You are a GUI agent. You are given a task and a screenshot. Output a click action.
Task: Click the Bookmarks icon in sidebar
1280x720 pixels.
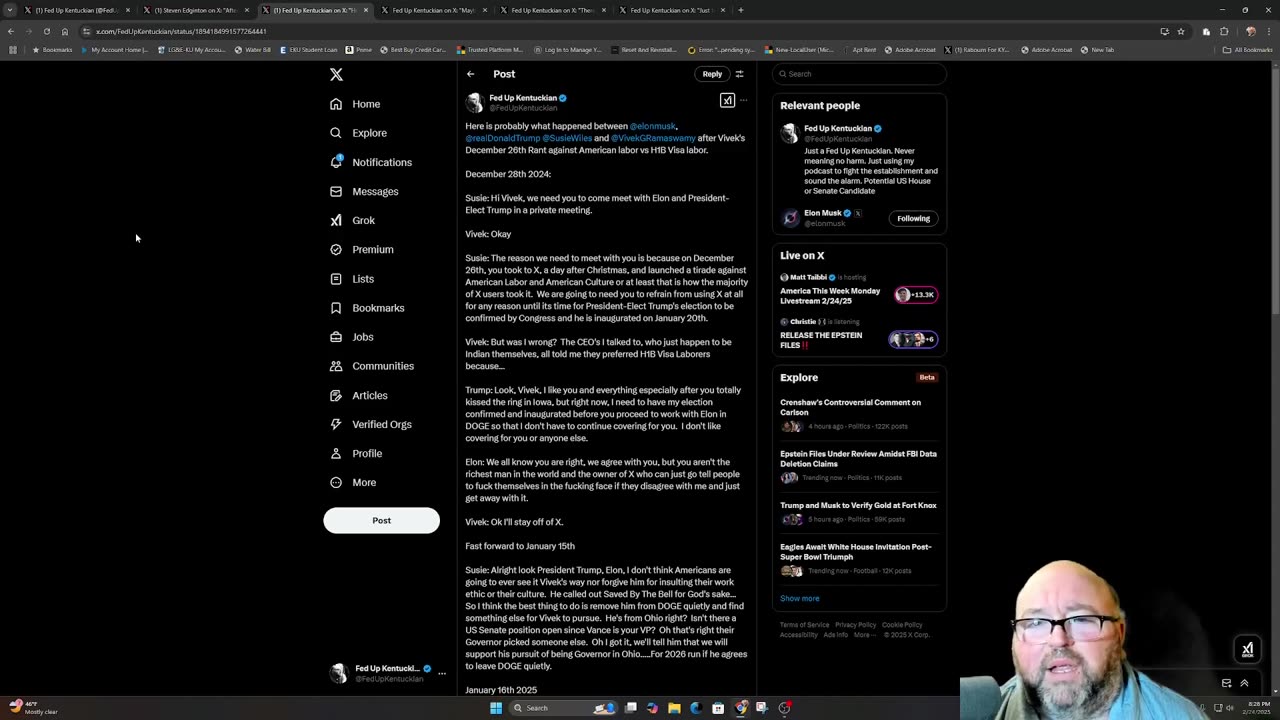click(x=336, y=308)
